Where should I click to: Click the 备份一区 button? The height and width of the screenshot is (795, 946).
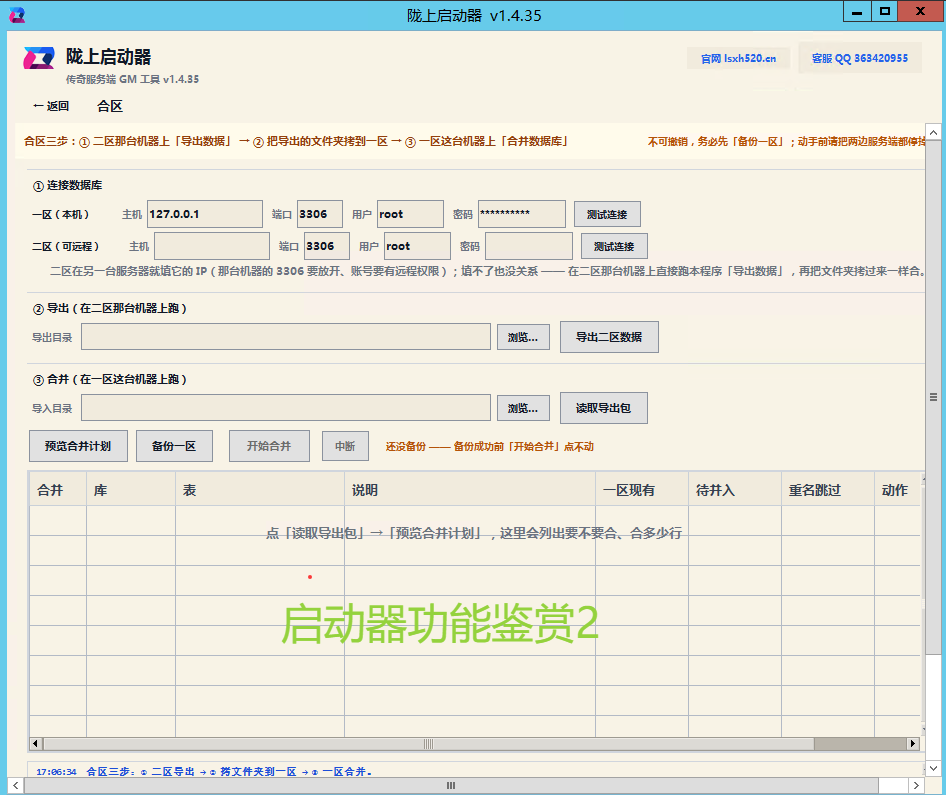[x=174, y=446]
